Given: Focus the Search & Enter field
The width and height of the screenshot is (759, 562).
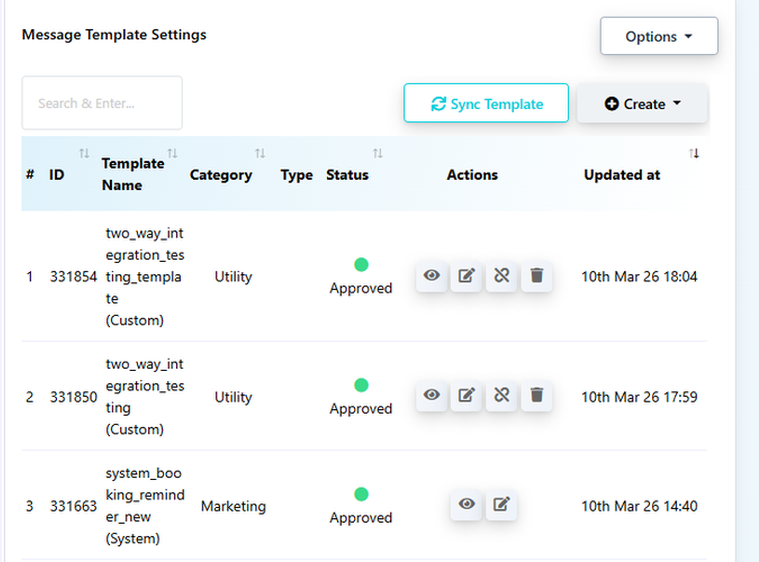Looking at the screenshot, I should click(x=102, y=103).
